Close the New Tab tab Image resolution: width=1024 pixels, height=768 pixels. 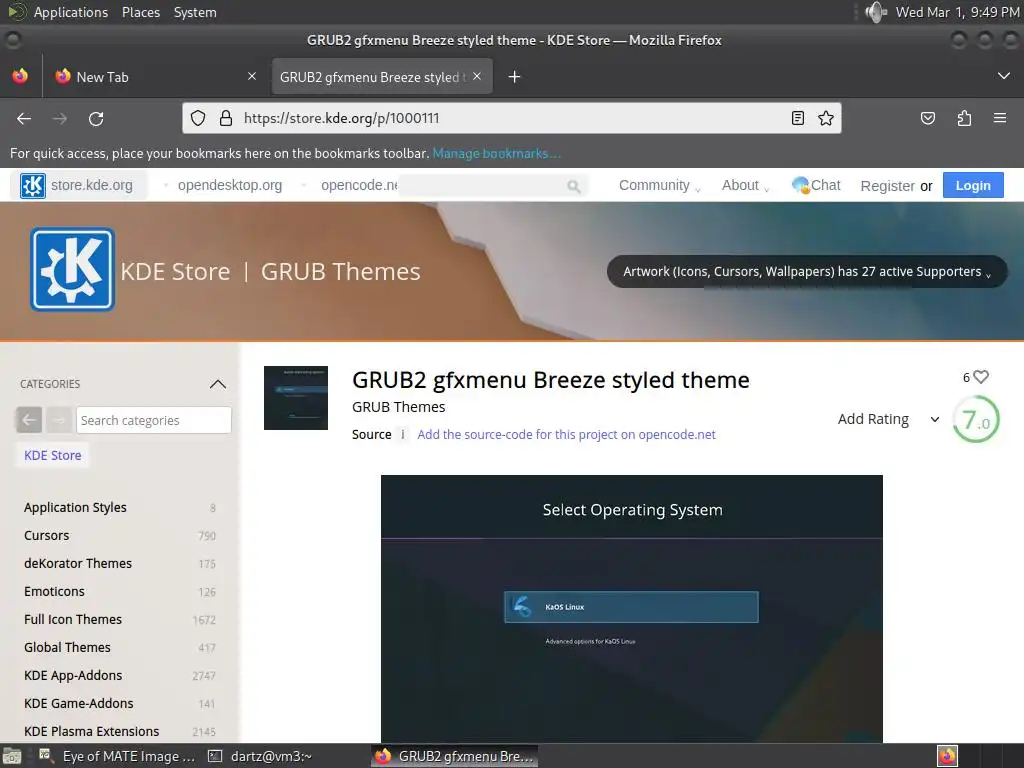[x=252, y=76]
